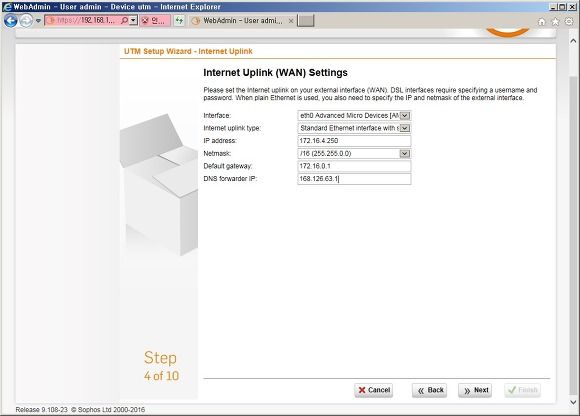
Task: Click the vertical scrollbar thumb
Action: (x=573, y=237)
